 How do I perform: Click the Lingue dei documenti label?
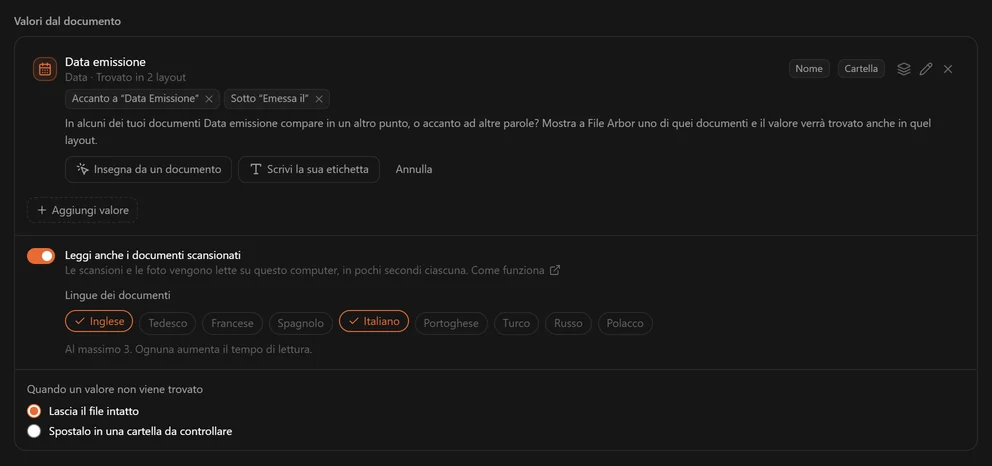pos(118,295)
